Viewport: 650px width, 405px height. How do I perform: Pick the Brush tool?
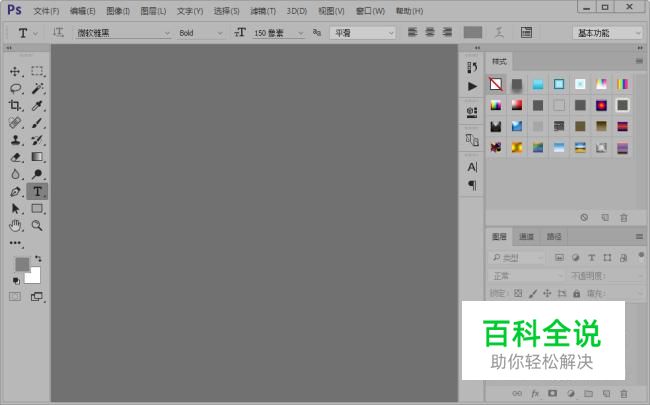(x=37, y=123)
